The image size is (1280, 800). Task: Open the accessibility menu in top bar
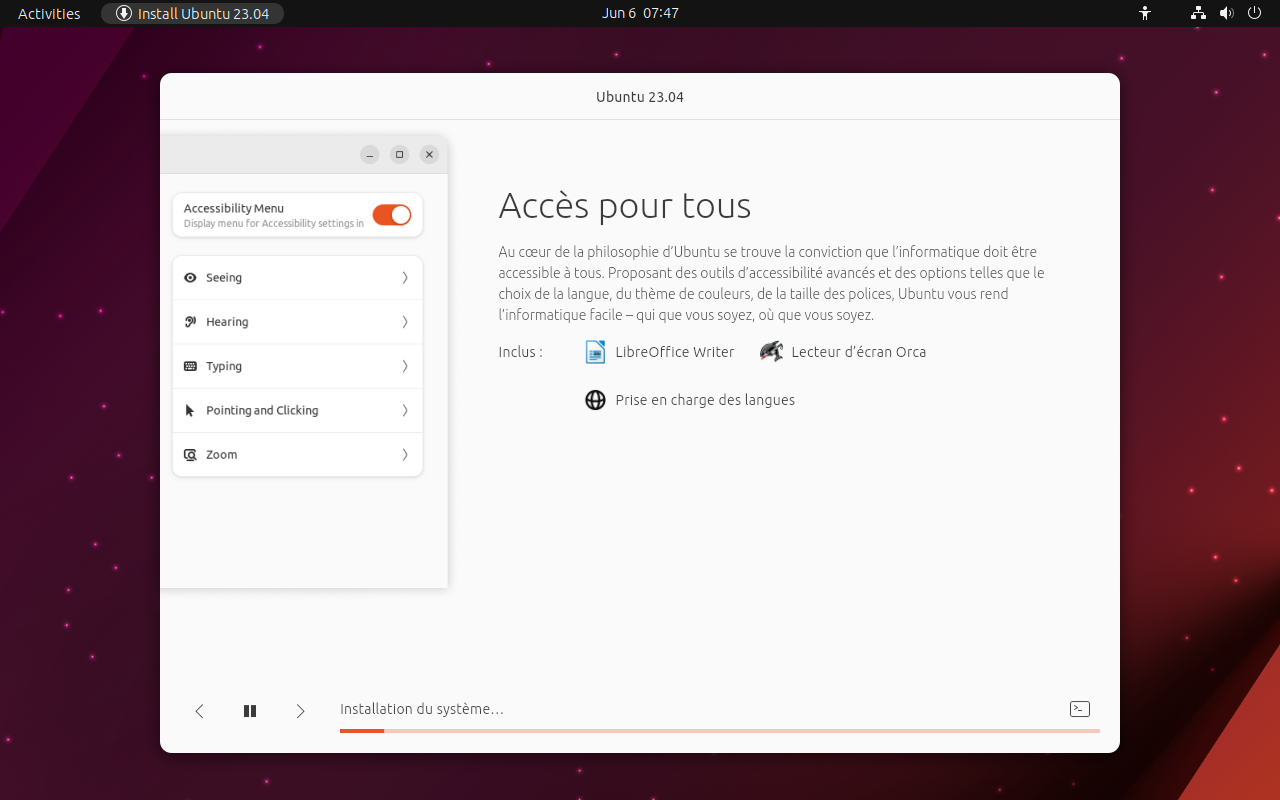point(1145,13)
